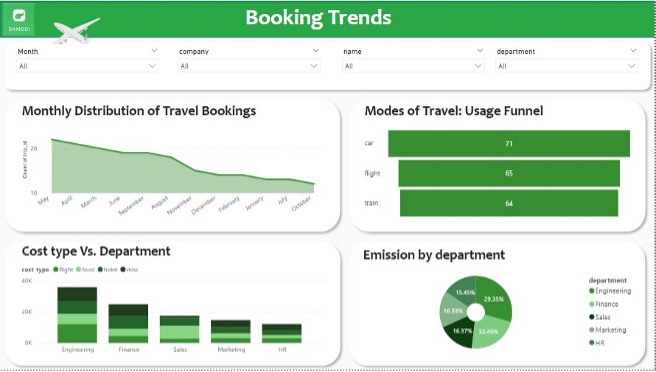The width and height of the screenshot is (656, 372).
Task: Click 'Monthly Distribution of Travel Bookings' title
Action: [x=139, y=111]
